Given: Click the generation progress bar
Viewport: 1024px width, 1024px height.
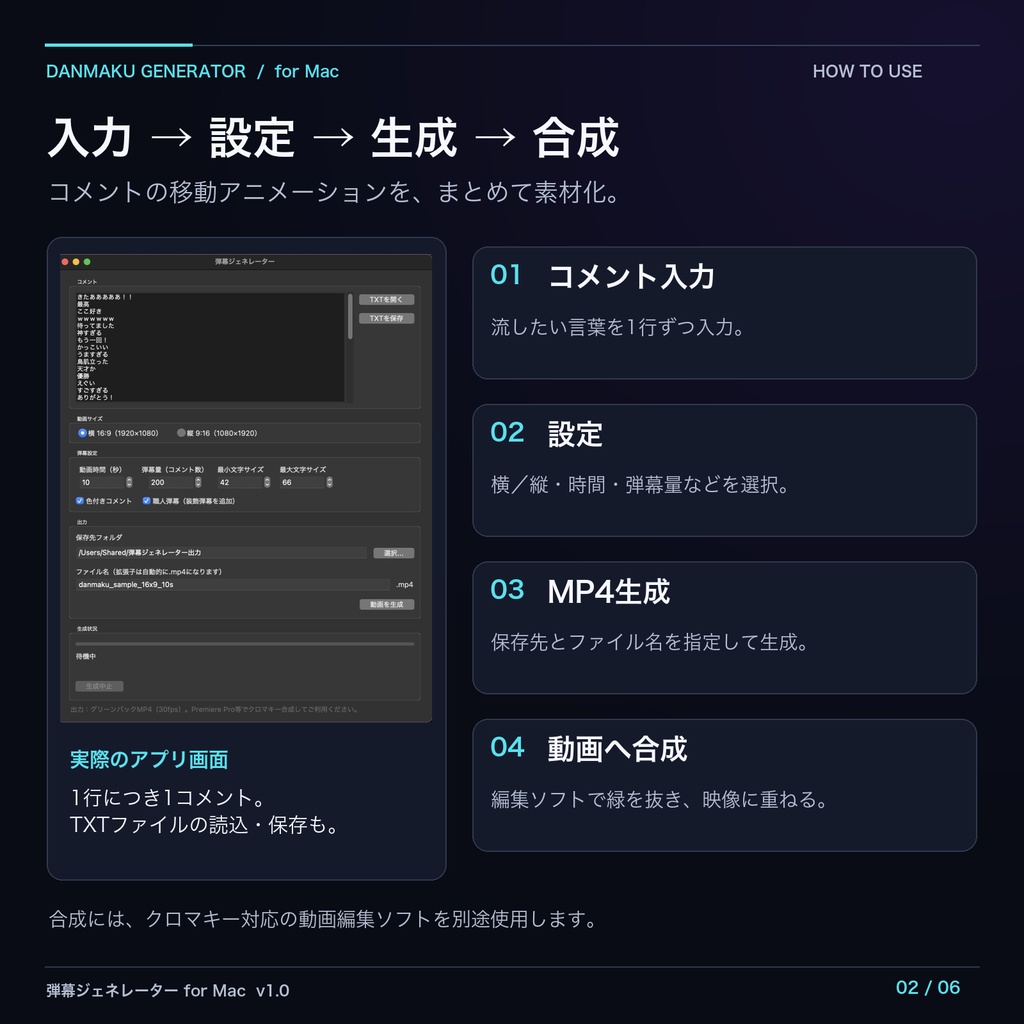Looking at the screenshot, I should click(x=245, y=644).
